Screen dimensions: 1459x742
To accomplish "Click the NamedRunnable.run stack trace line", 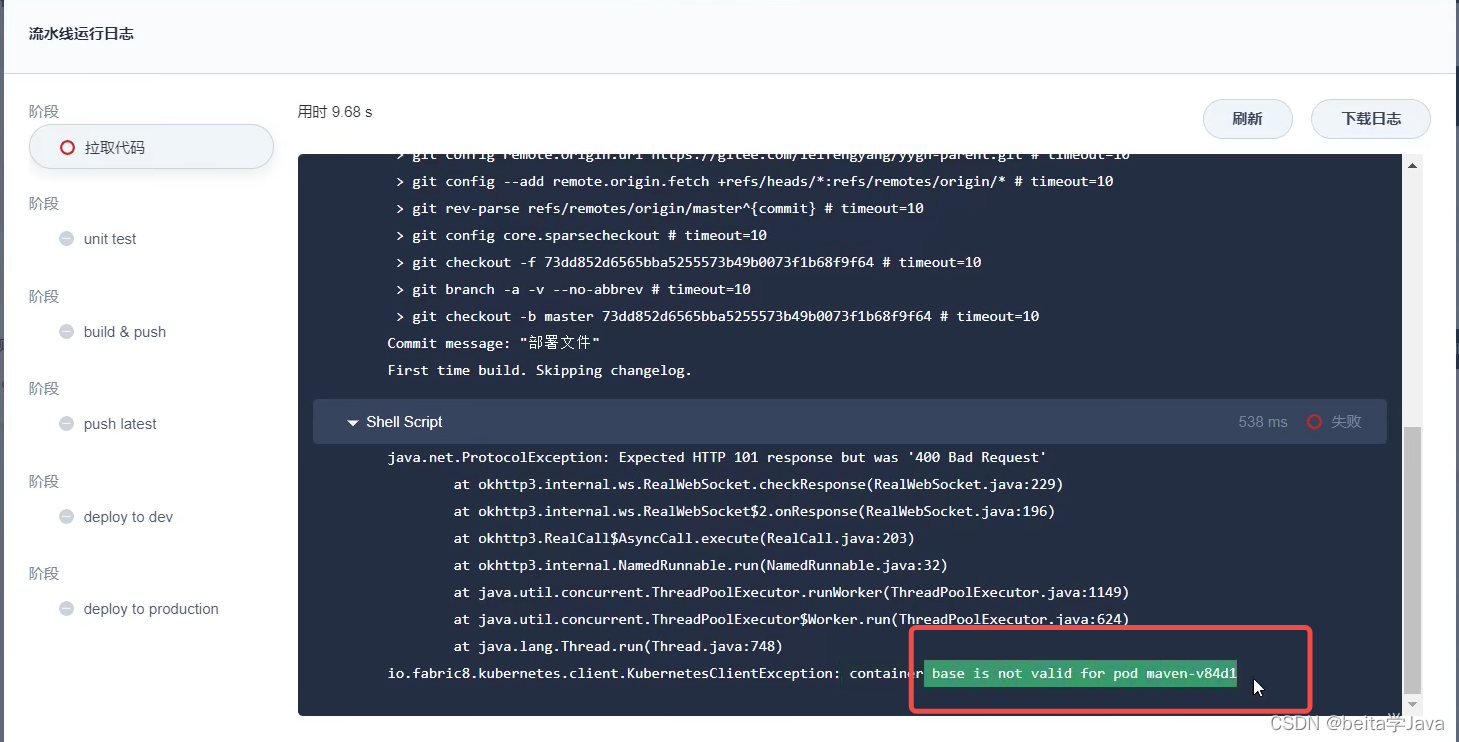I will tap(700, 565).
